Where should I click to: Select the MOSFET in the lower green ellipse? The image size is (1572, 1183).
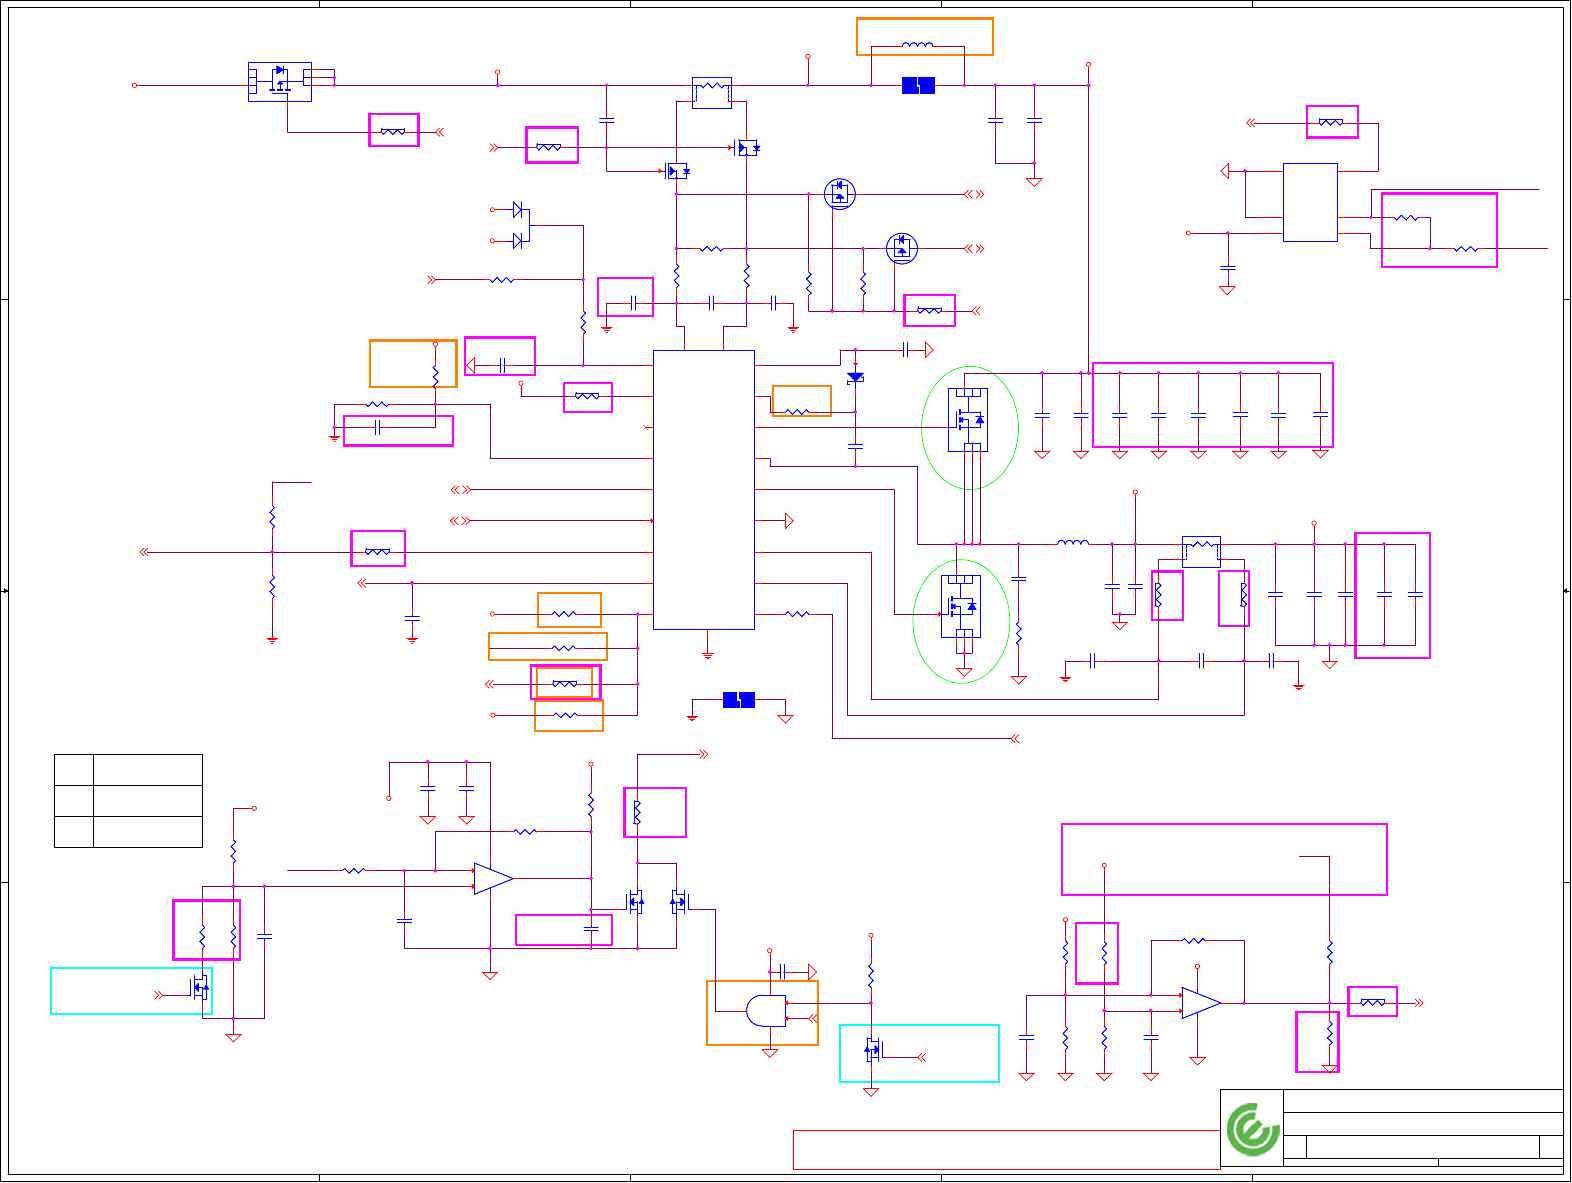(x=962, y=607)
